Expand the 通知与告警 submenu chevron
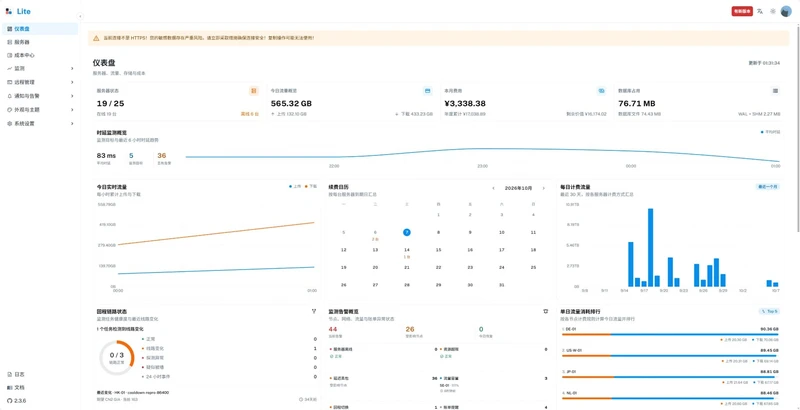This screenshot has height=410, width=800. [x=72, y=96]
